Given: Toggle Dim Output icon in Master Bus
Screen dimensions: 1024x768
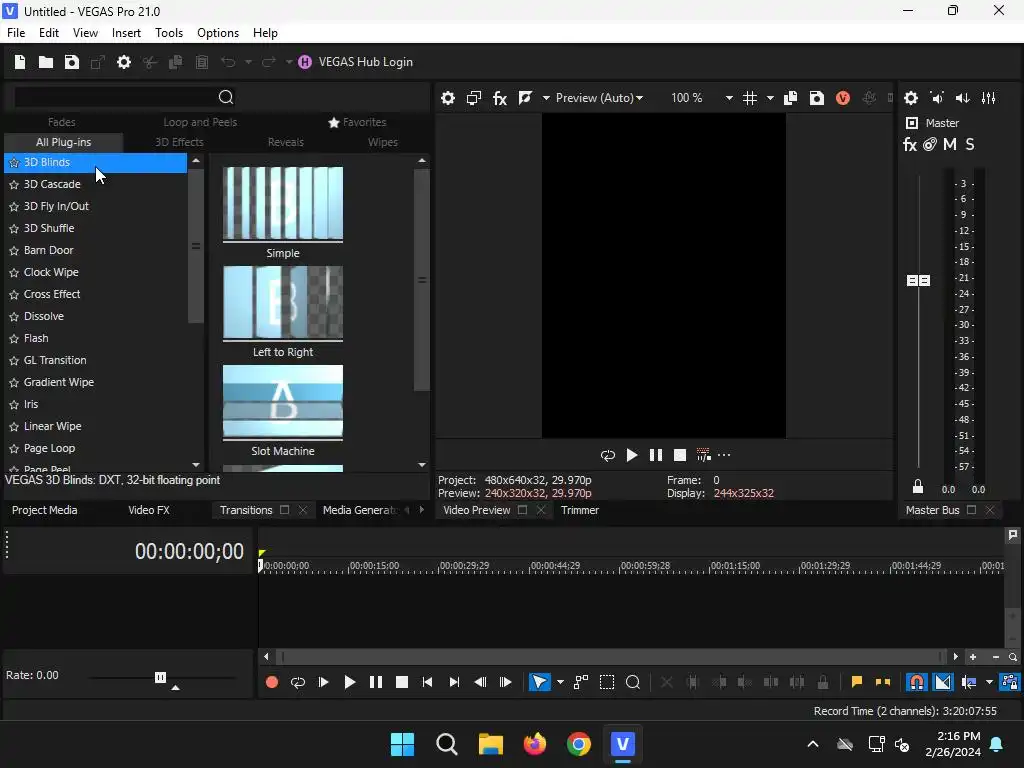Looking at the screenshot, I should pyautogui.click(x=963, y=98).
